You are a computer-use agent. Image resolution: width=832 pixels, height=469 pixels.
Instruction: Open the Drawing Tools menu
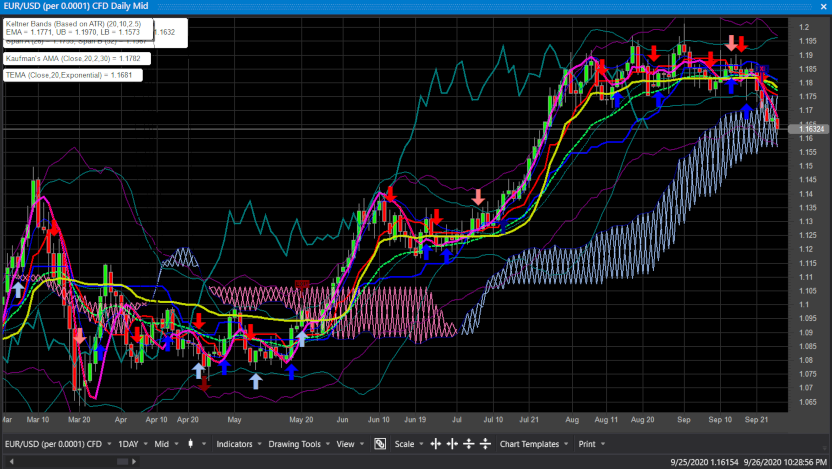299,444
